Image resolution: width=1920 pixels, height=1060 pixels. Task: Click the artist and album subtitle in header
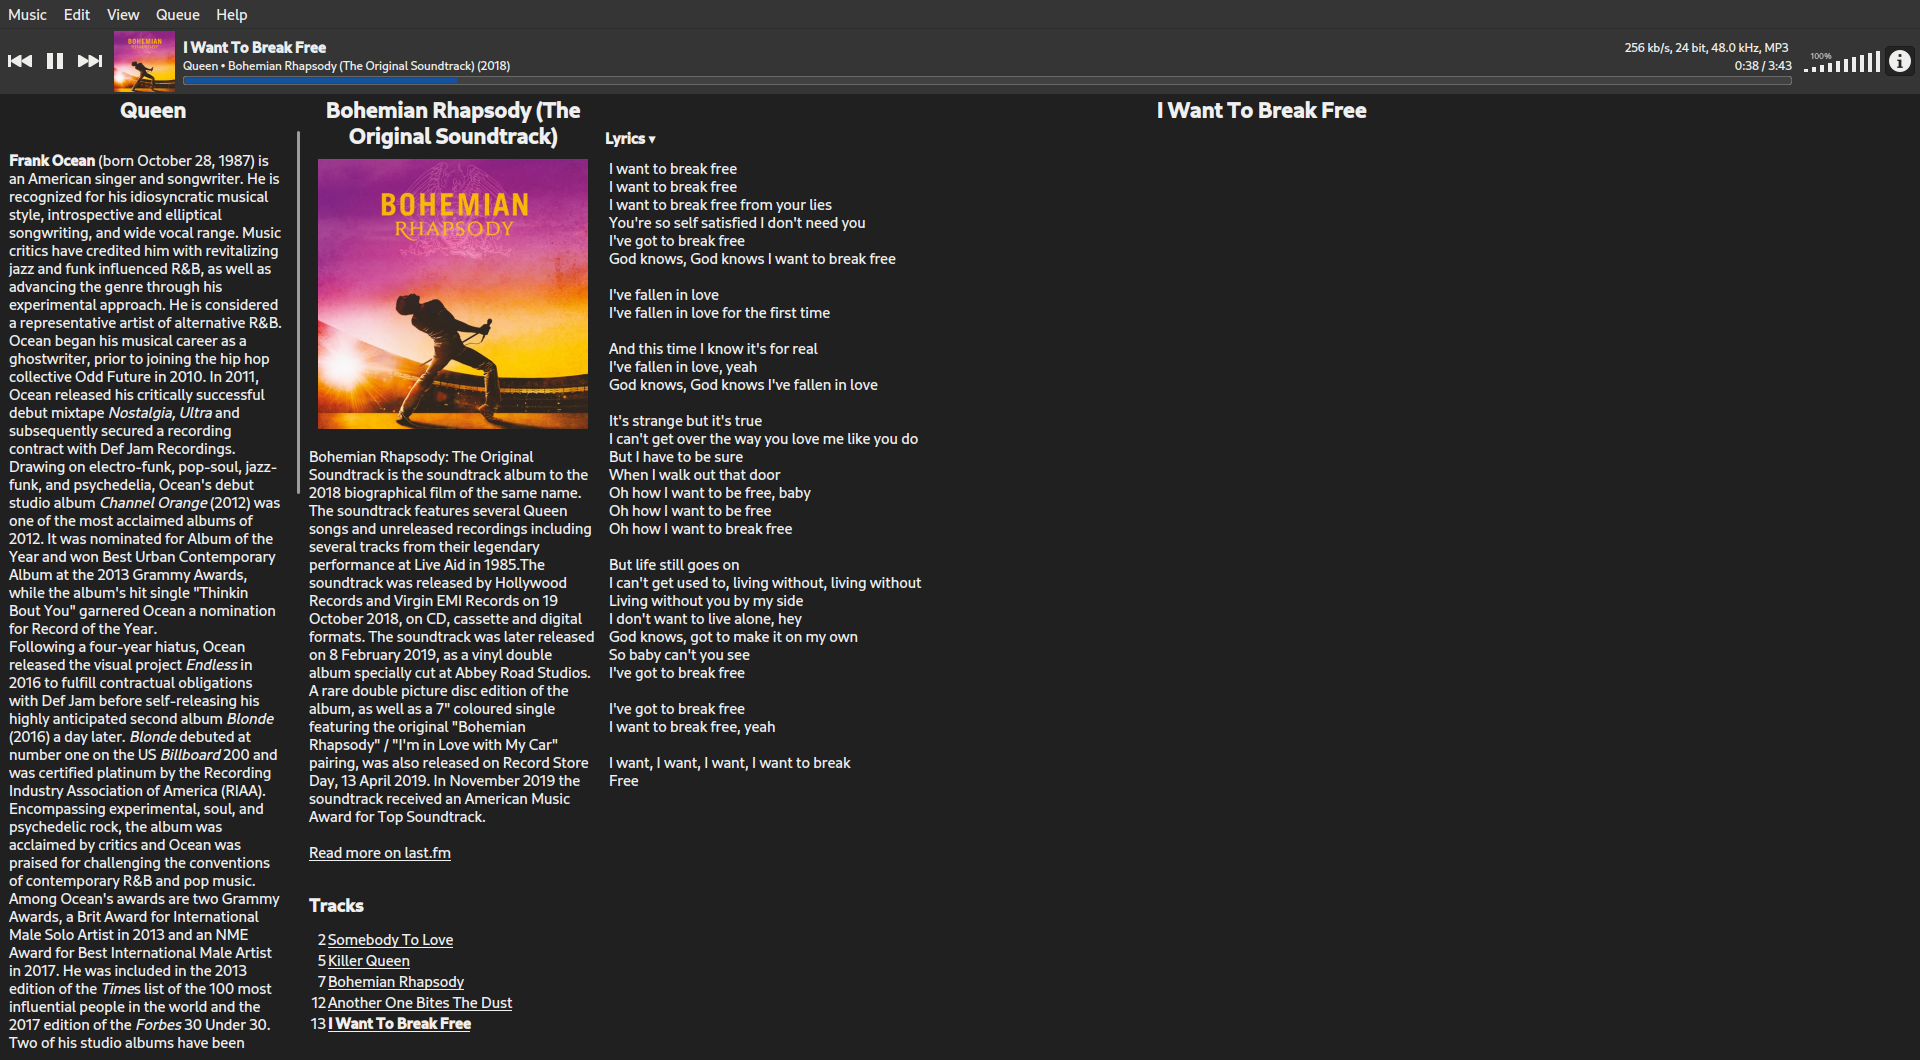(346, 66)
